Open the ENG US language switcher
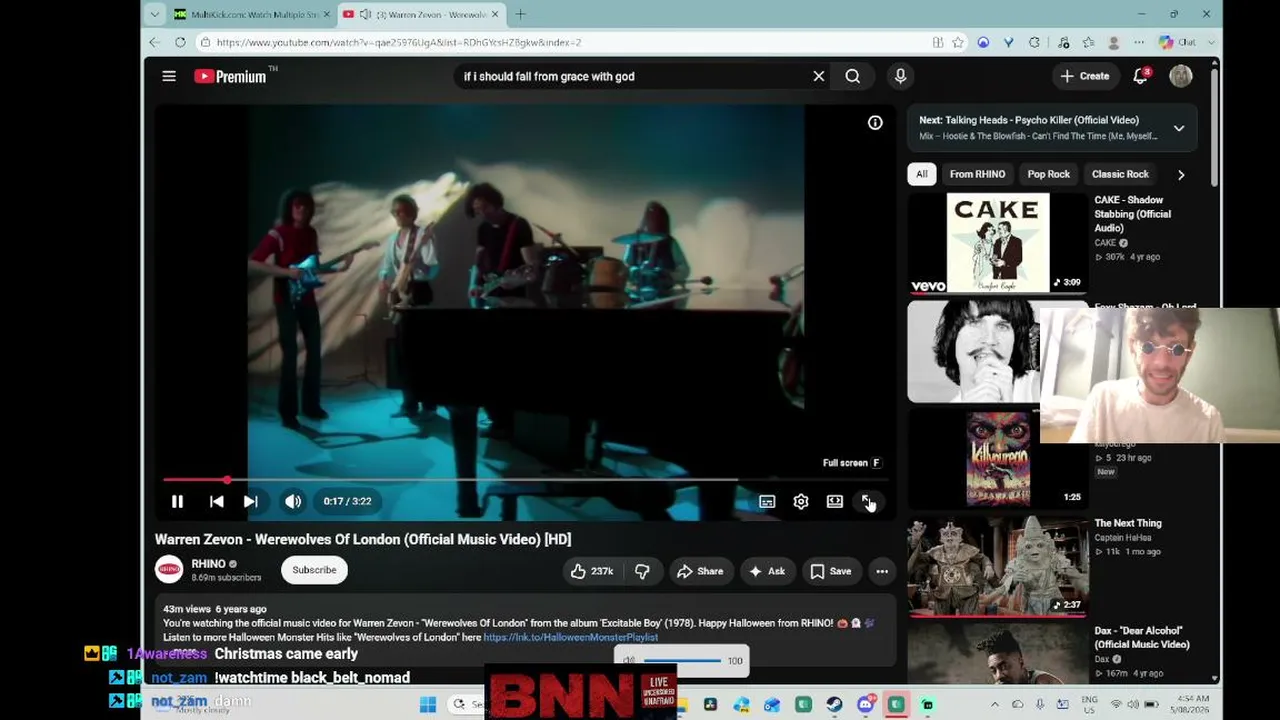1280x720 pixels. click(x=1089, y=705)
